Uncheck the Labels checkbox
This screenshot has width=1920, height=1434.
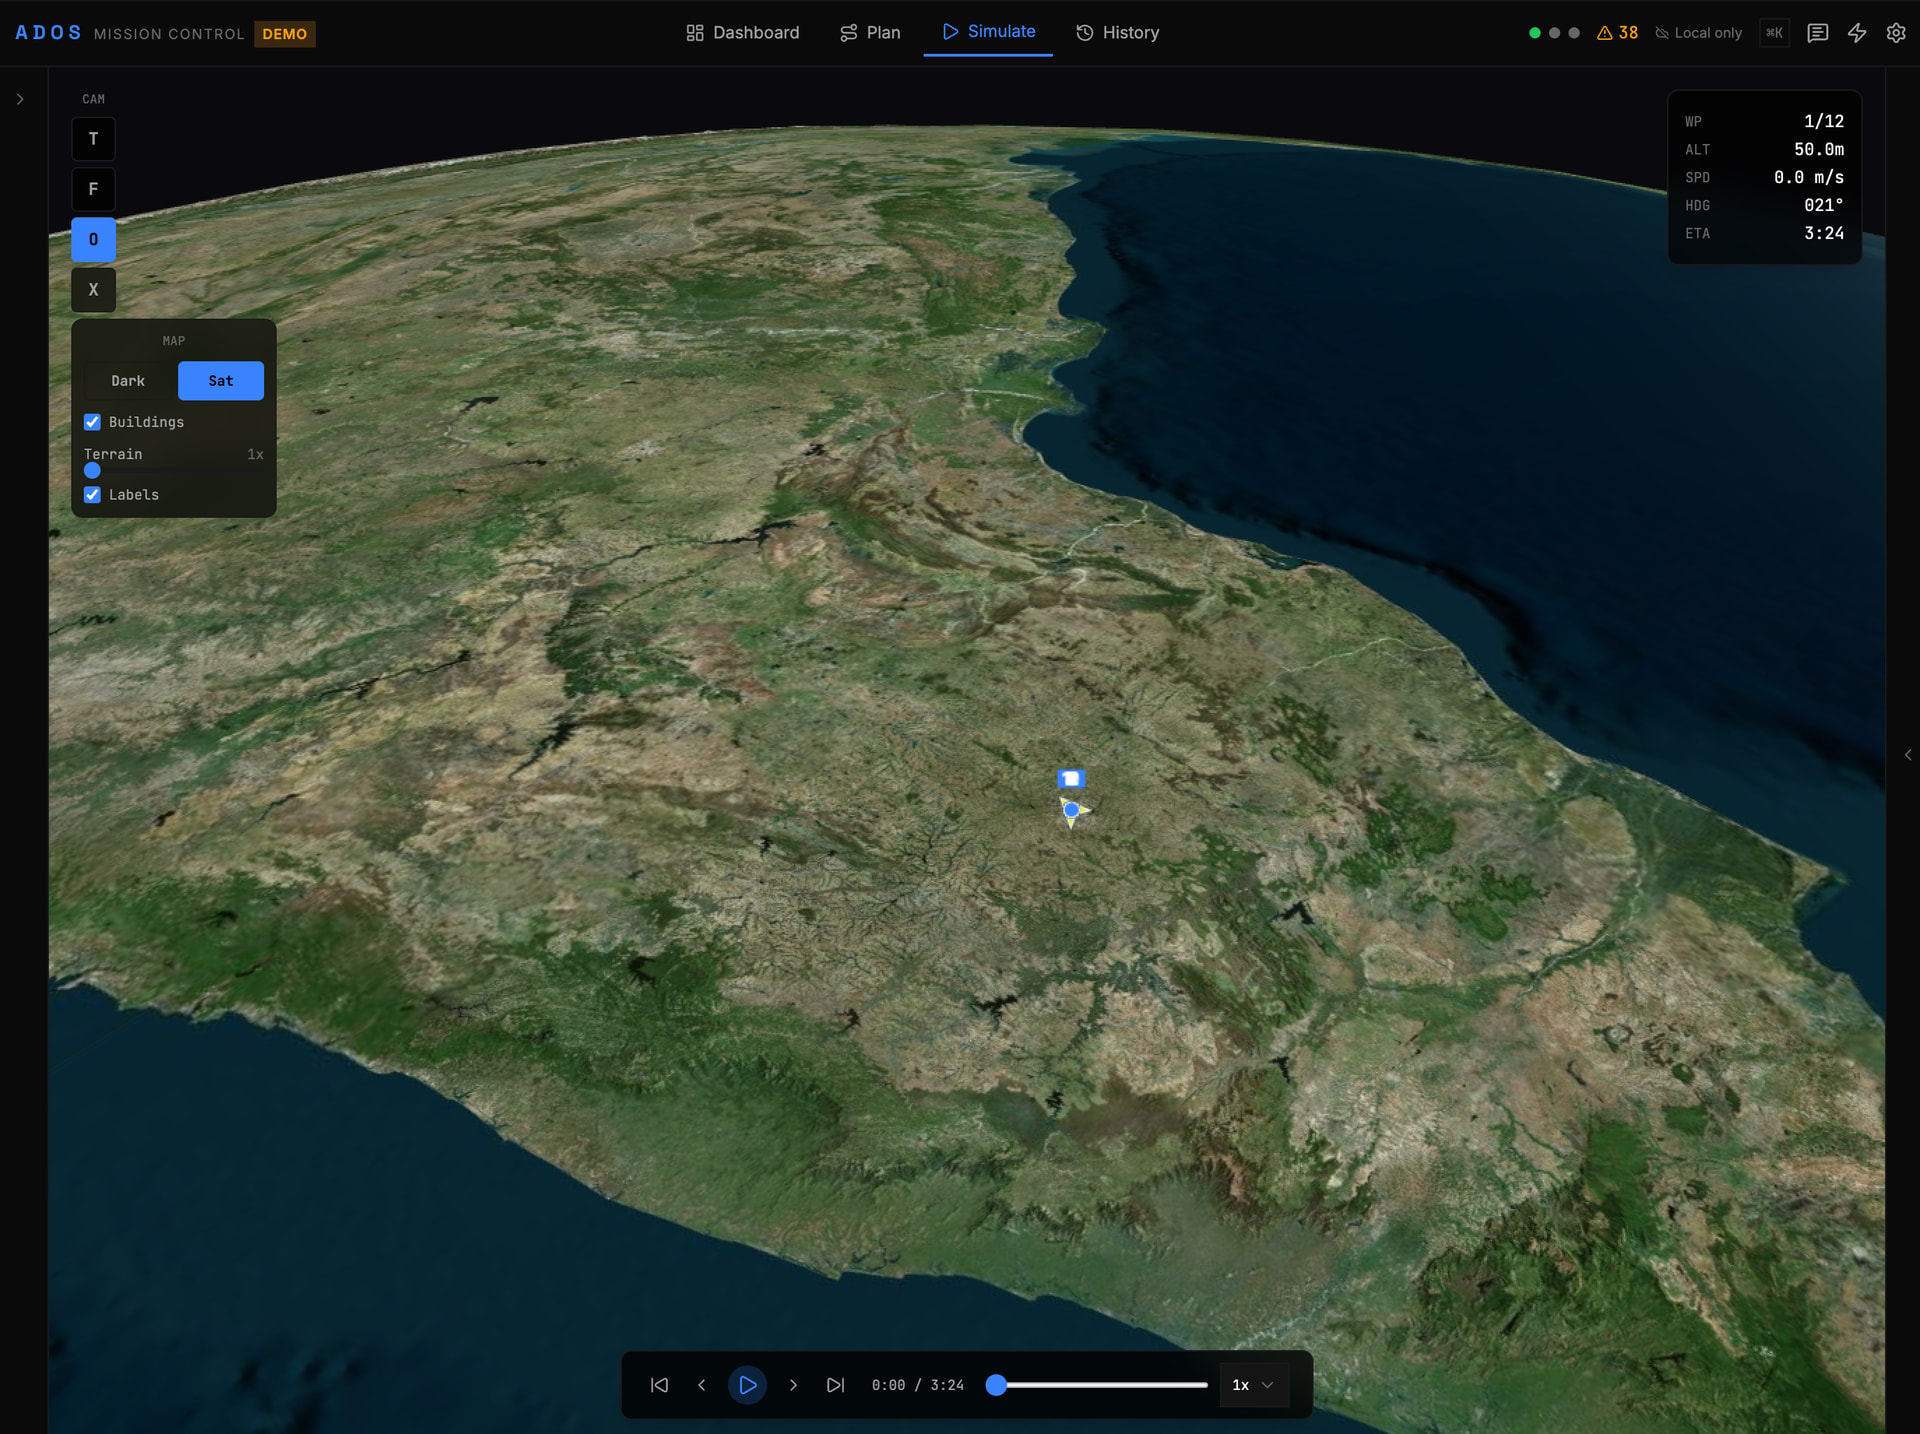pyautogui.click(x=92, y=495)
